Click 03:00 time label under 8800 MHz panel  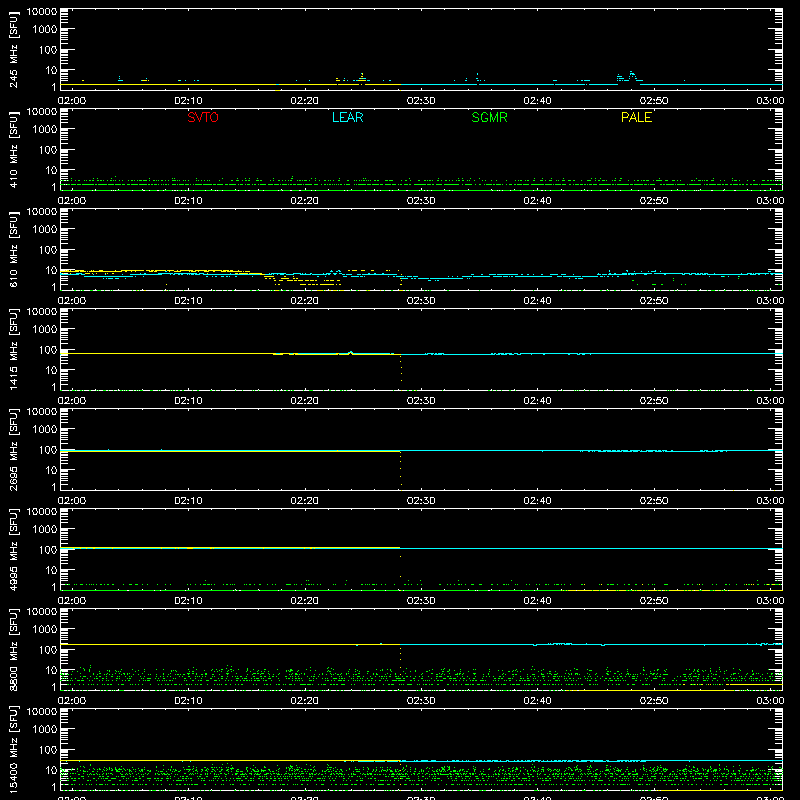click(x=770, y=701)
